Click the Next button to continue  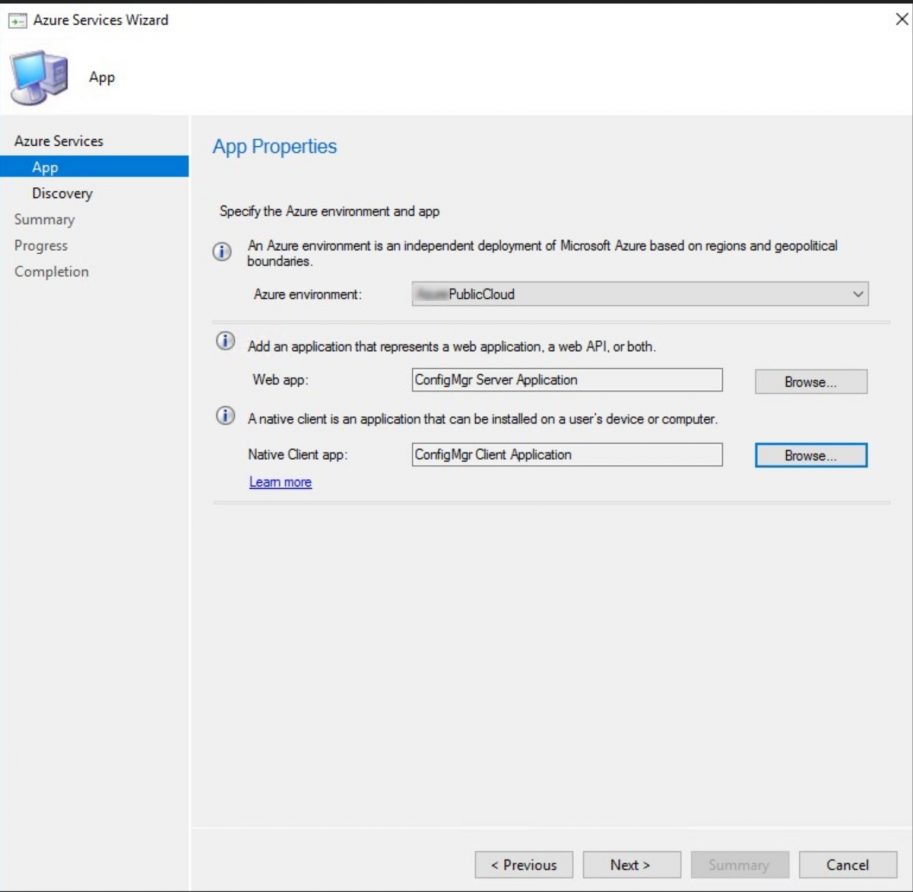click(630, 864)
